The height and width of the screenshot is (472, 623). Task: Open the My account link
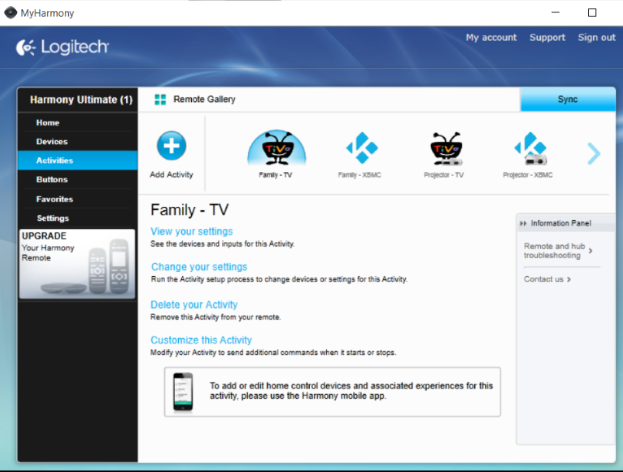491,37
